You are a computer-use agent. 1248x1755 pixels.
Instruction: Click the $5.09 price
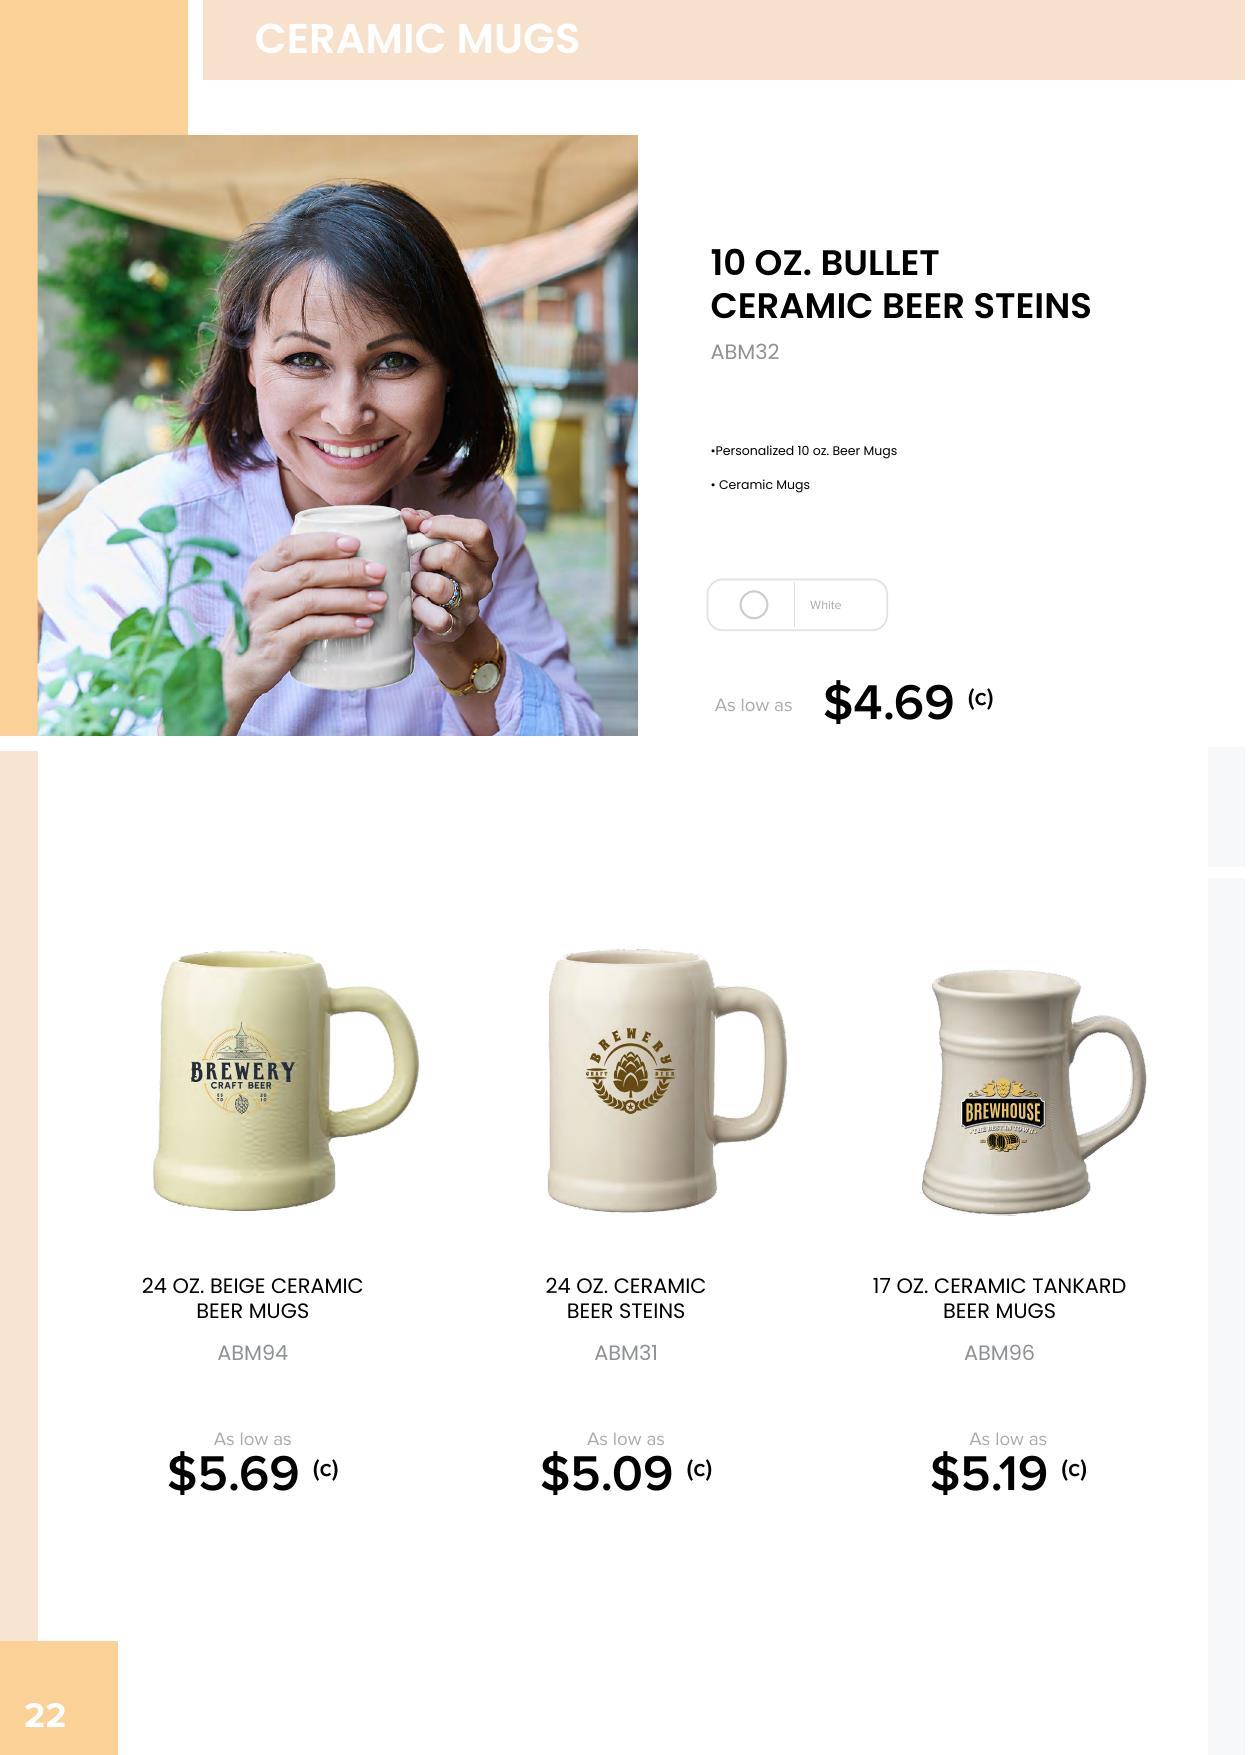606,1473
